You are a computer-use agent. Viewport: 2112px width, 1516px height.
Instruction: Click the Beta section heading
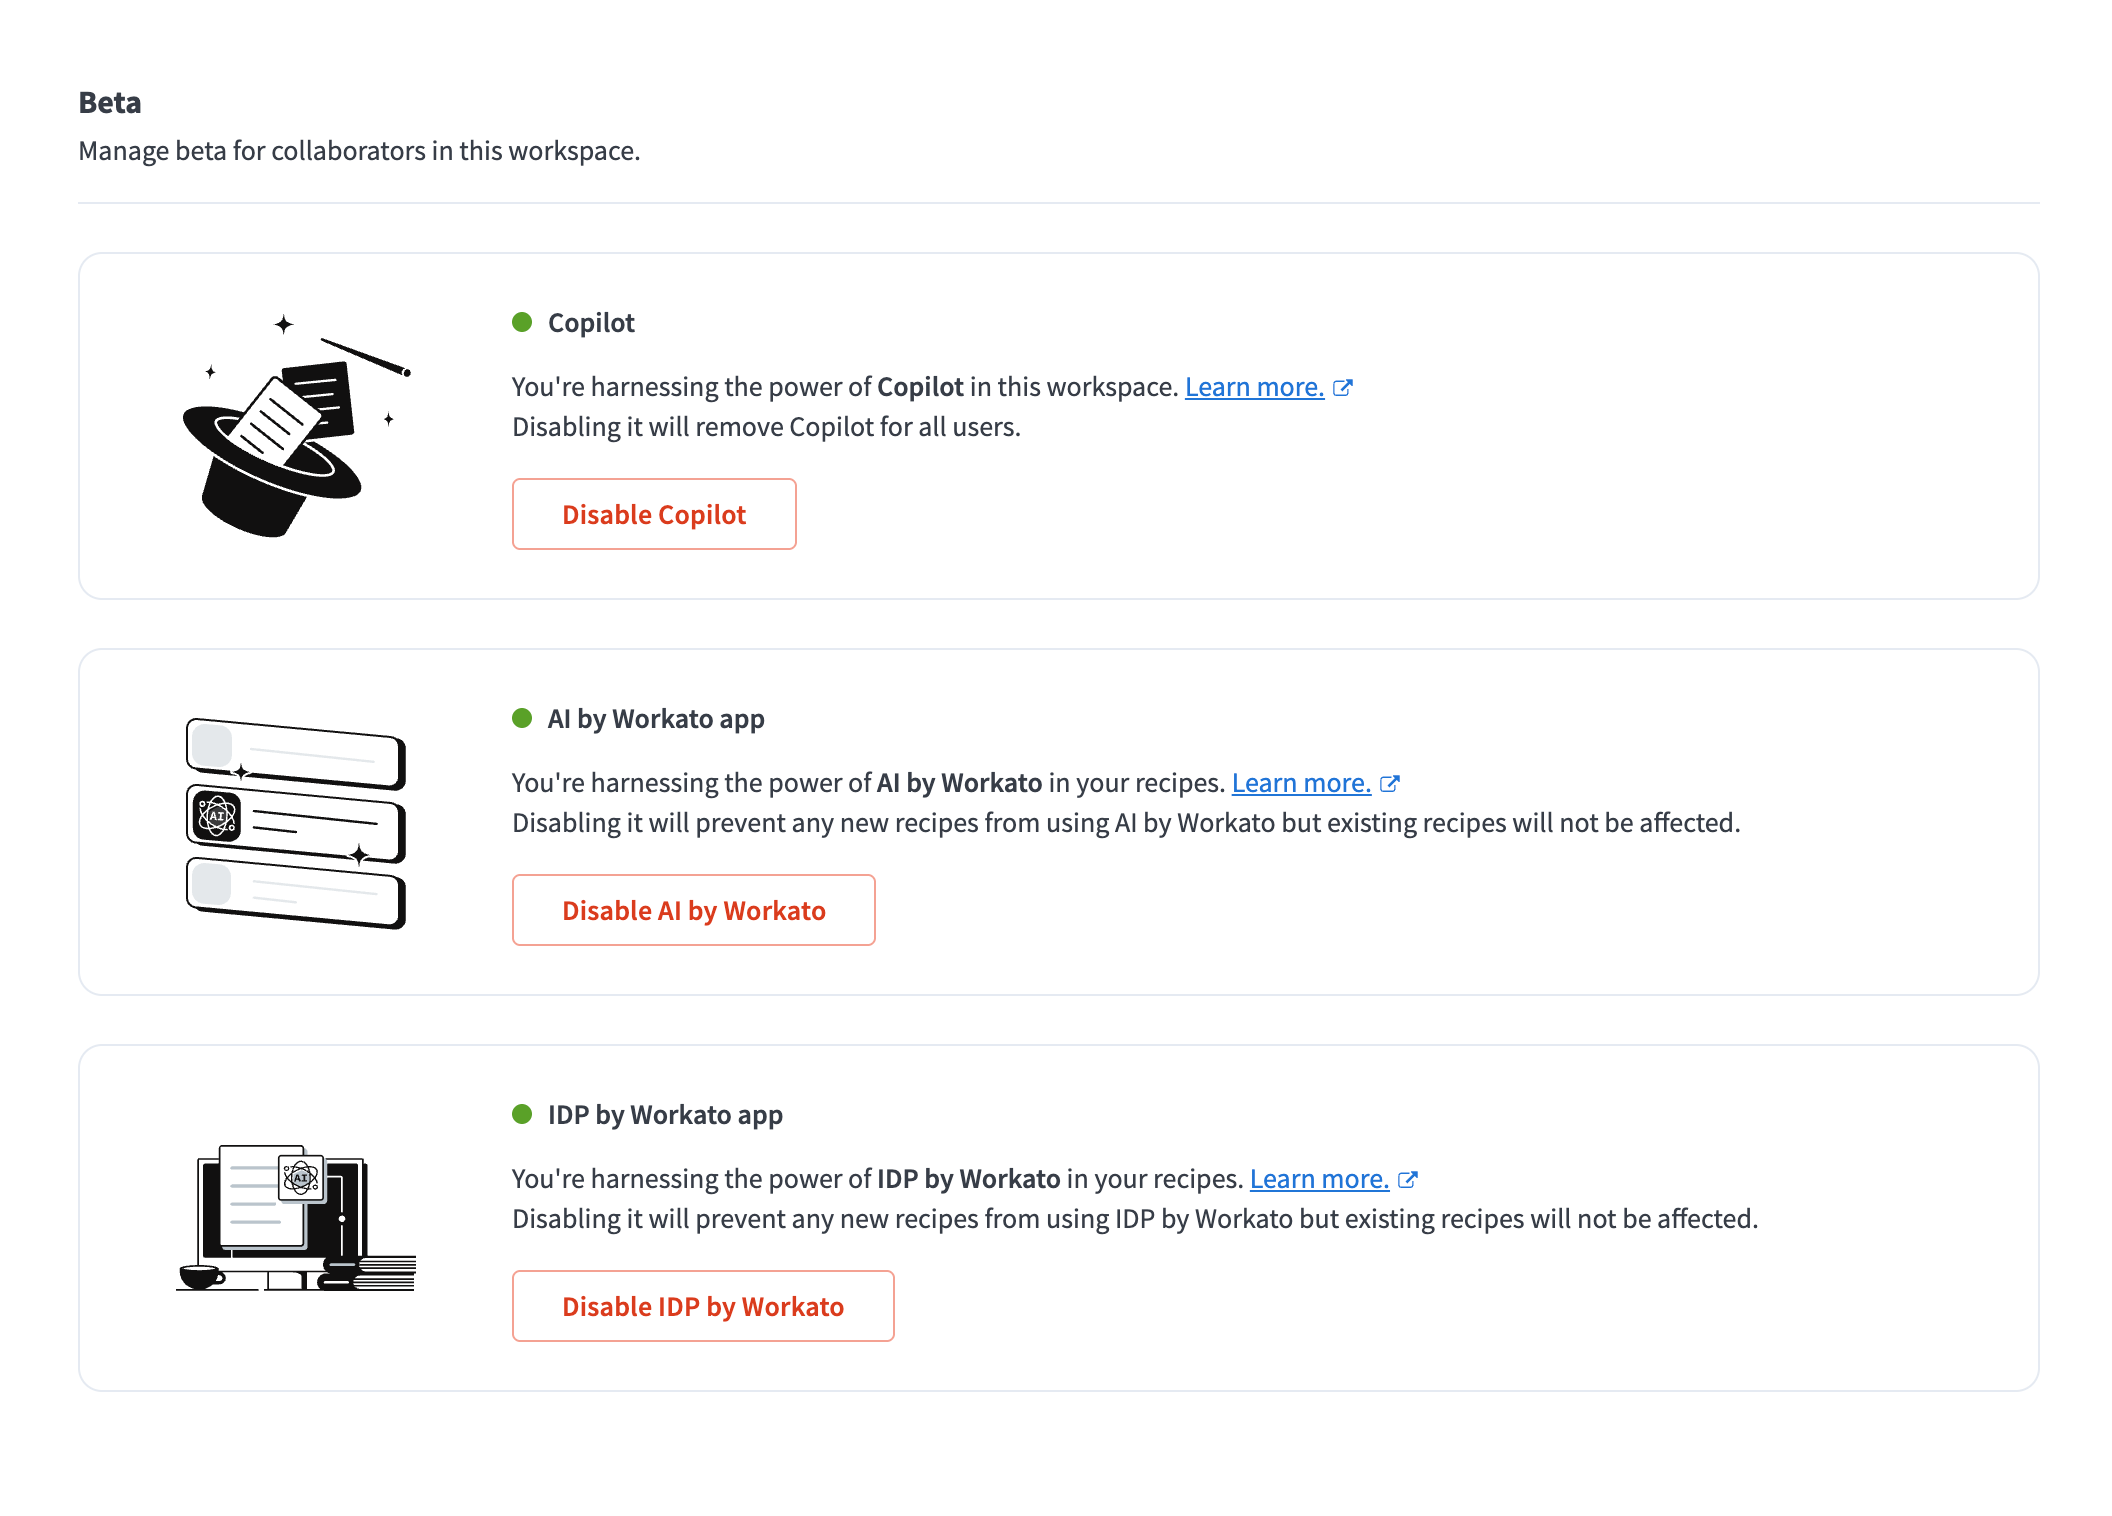(110, 103)
